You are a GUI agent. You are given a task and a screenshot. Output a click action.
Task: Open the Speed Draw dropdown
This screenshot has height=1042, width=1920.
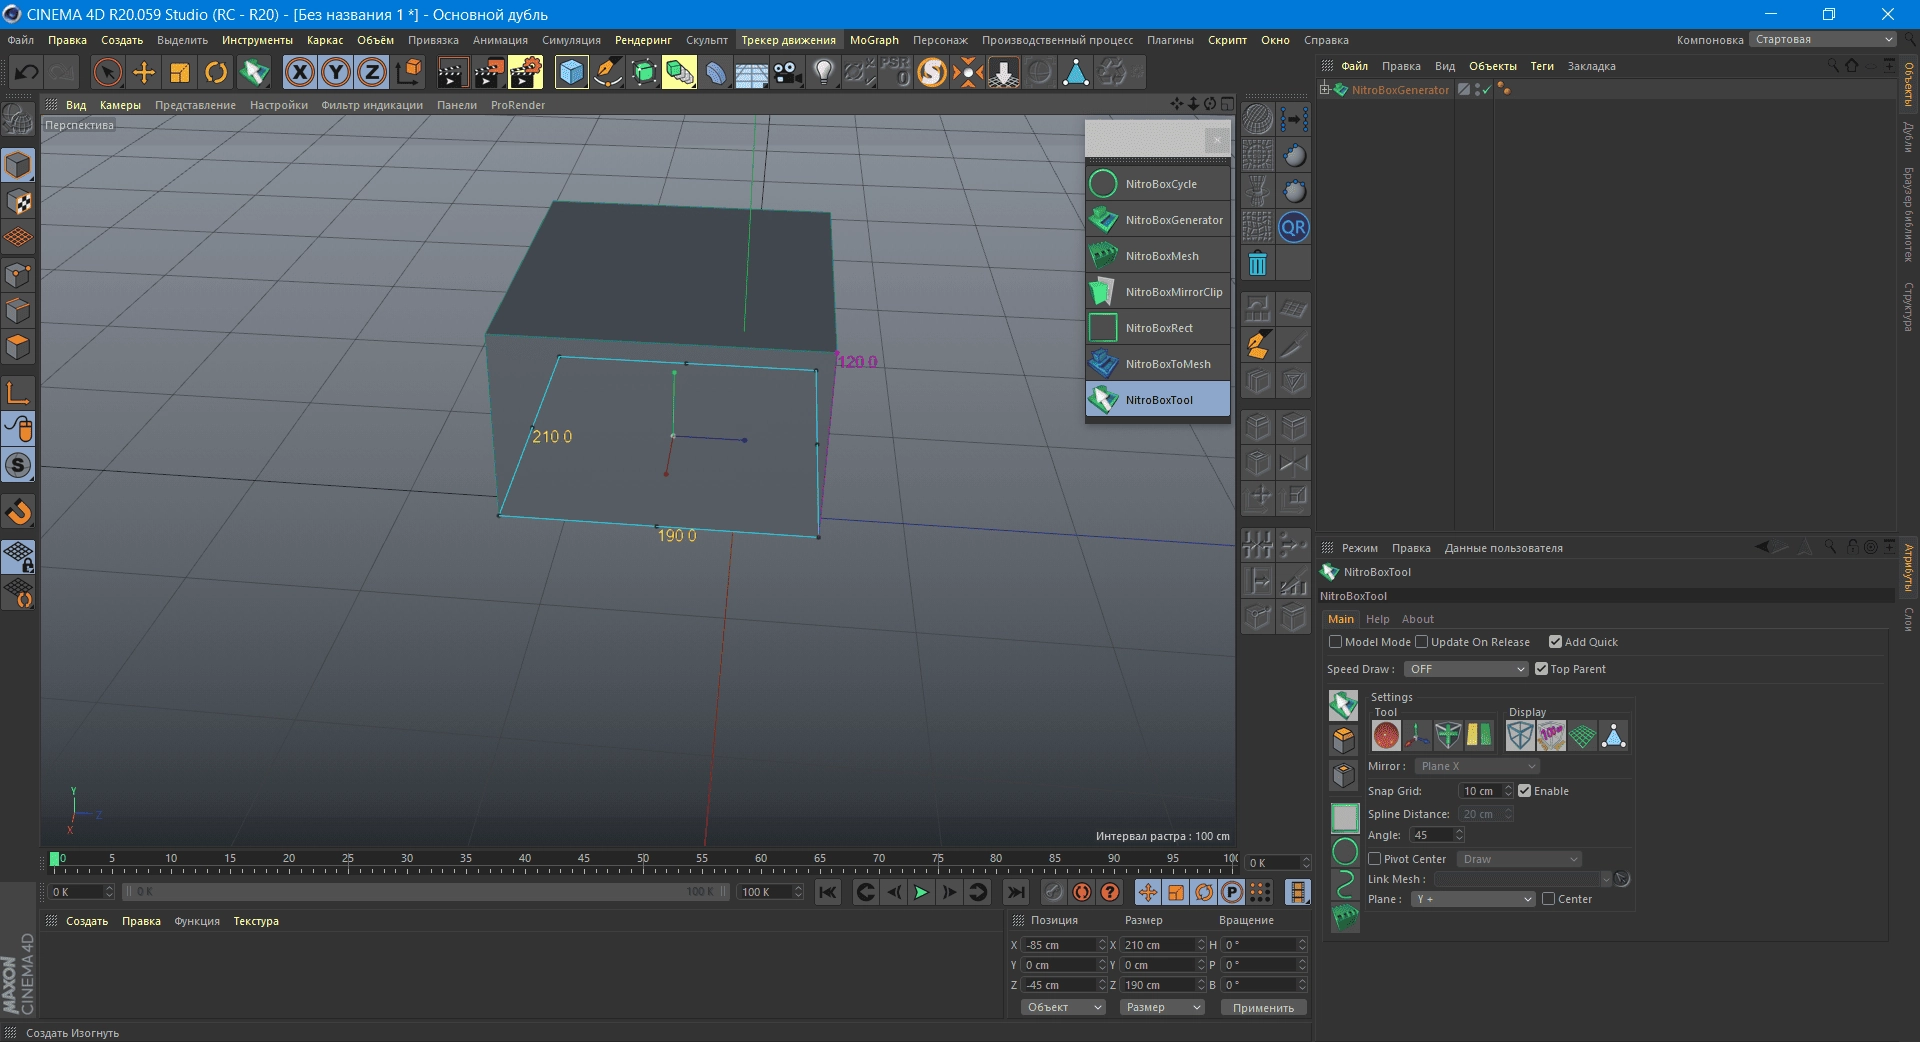click(1466, 669)
